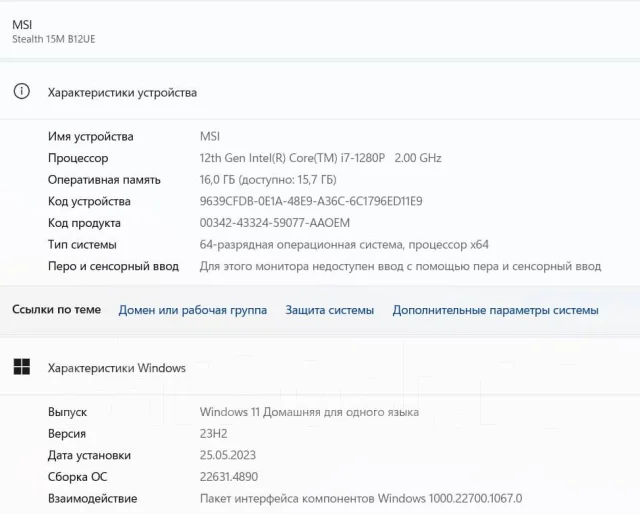This screenshot has height=514, width=640.
Task: Click the Код продукта label
Action: click(x=84, y=223)
